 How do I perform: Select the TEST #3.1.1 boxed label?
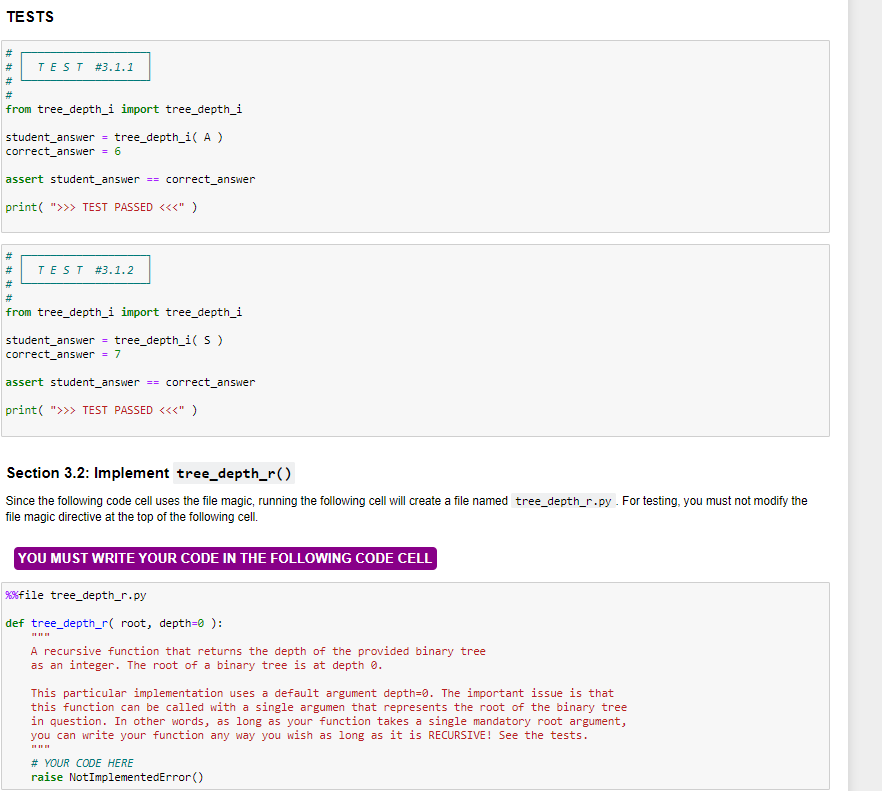pos(84,66)
